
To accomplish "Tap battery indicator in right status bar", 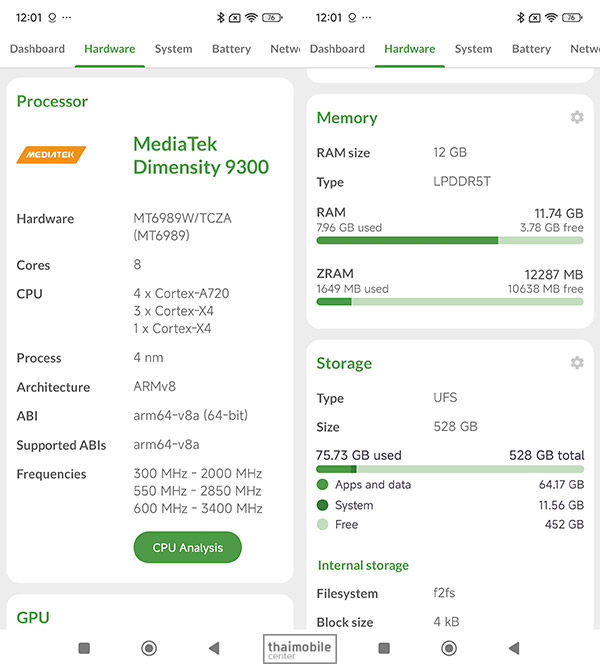I will (572, 17).
